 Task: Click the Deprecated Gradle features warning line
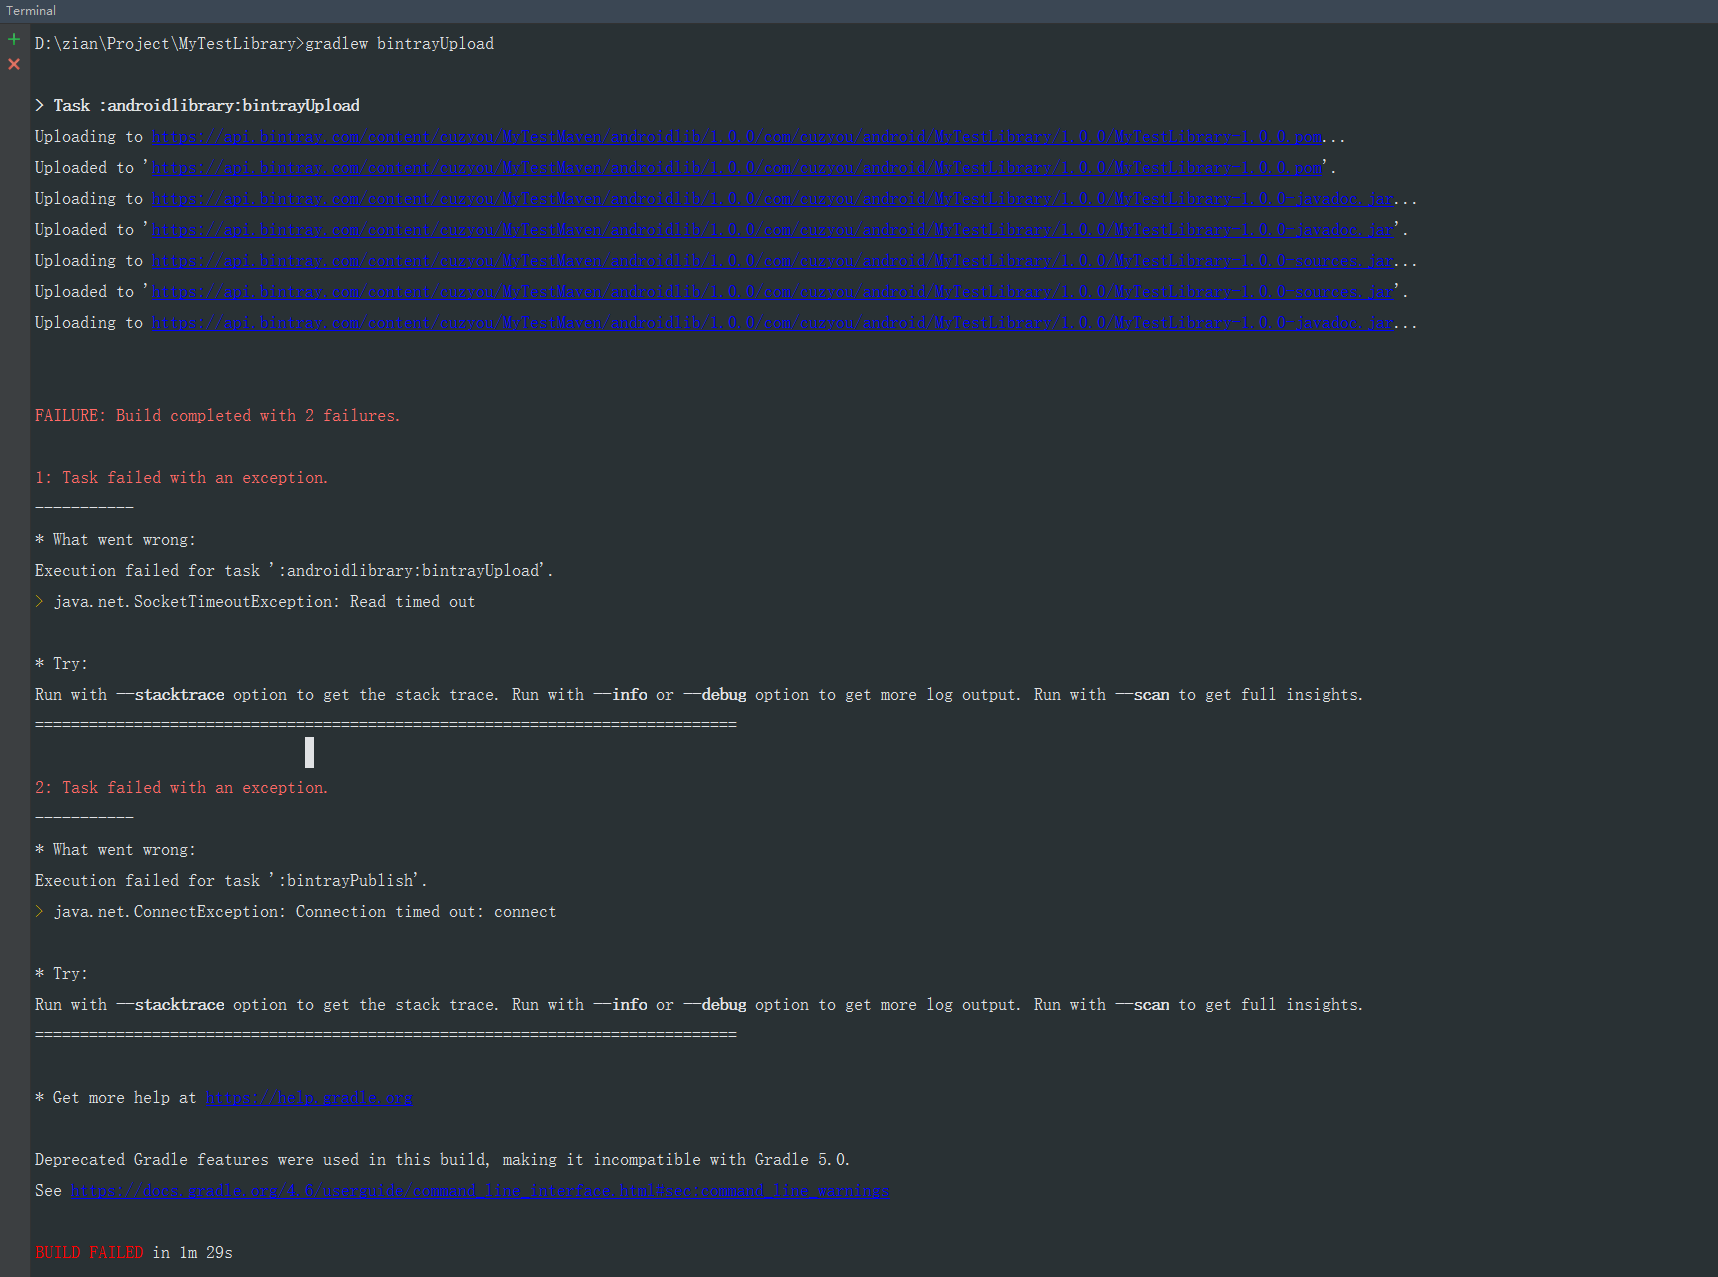click(442, 1159)
